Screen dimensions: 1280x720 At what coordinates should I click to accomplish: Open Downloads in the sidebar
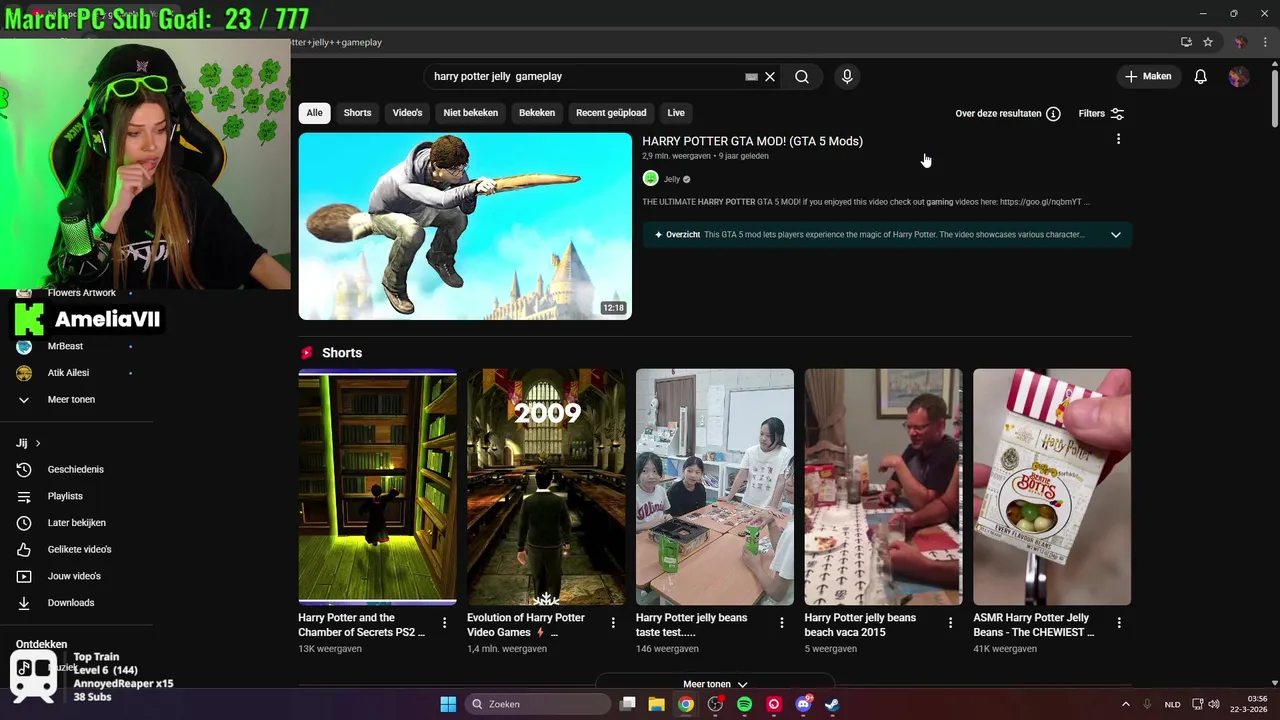[71, 603]
